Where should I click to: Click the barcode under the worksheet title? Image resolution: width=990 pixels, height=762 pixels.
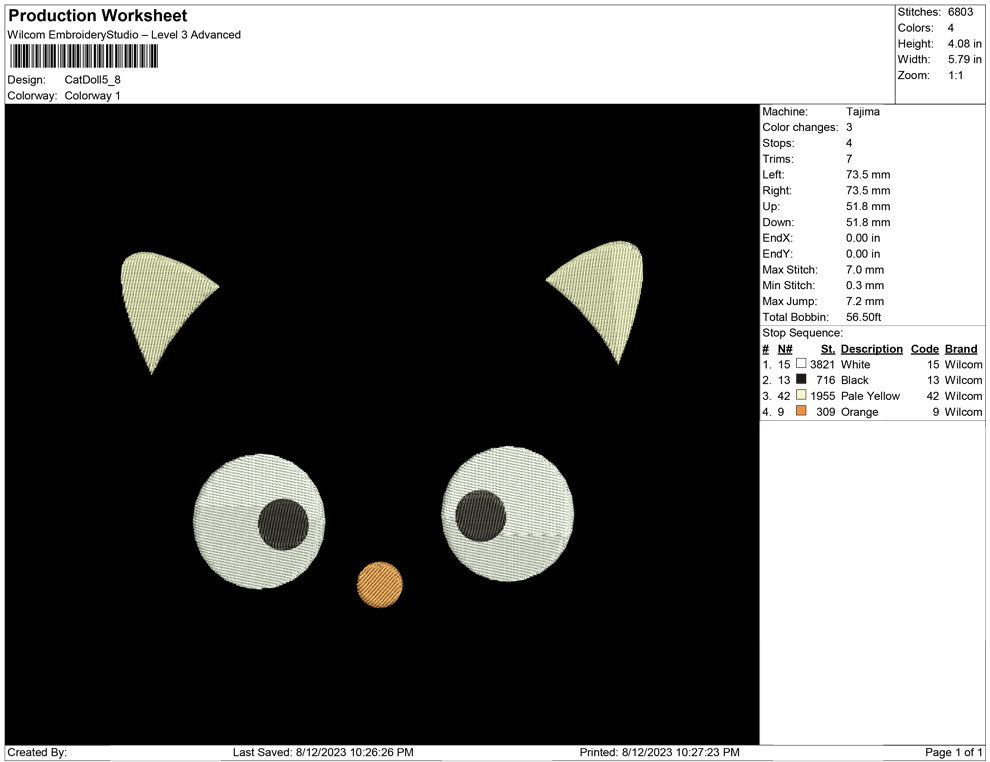82,56
